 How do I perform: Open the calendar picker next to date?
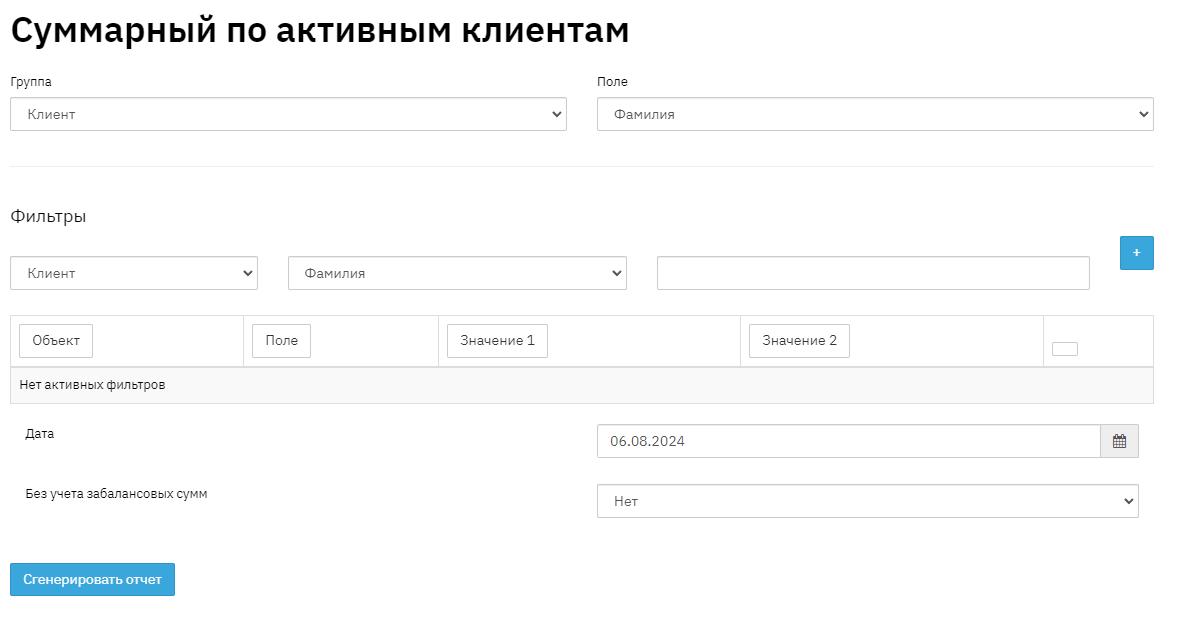1119,441
